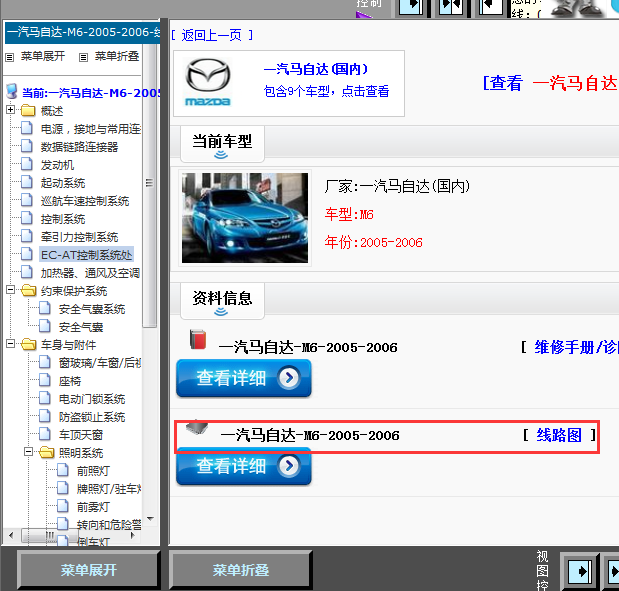Click document icon beside 起动系统
619x591 pixels.
26,182
